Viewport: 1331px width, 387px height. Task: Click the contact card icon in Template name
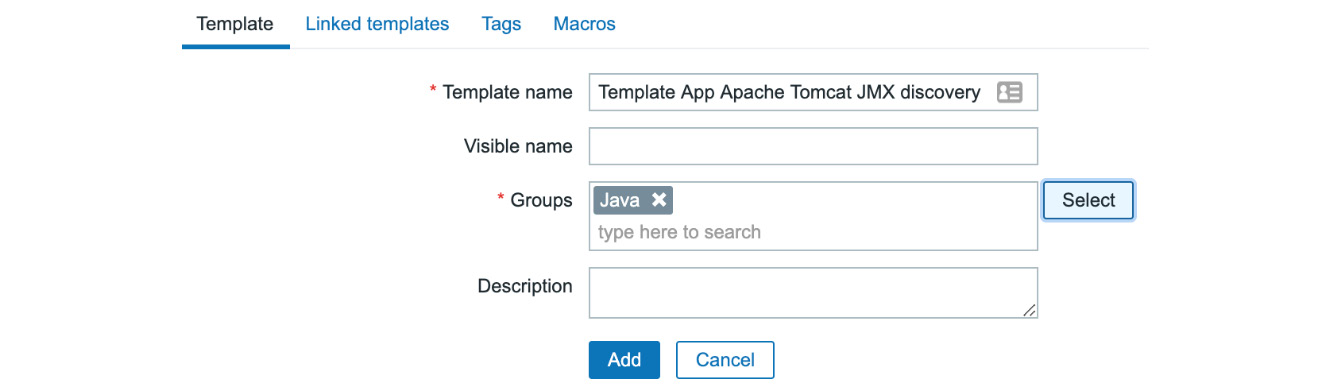click(x=1009, y=92)
